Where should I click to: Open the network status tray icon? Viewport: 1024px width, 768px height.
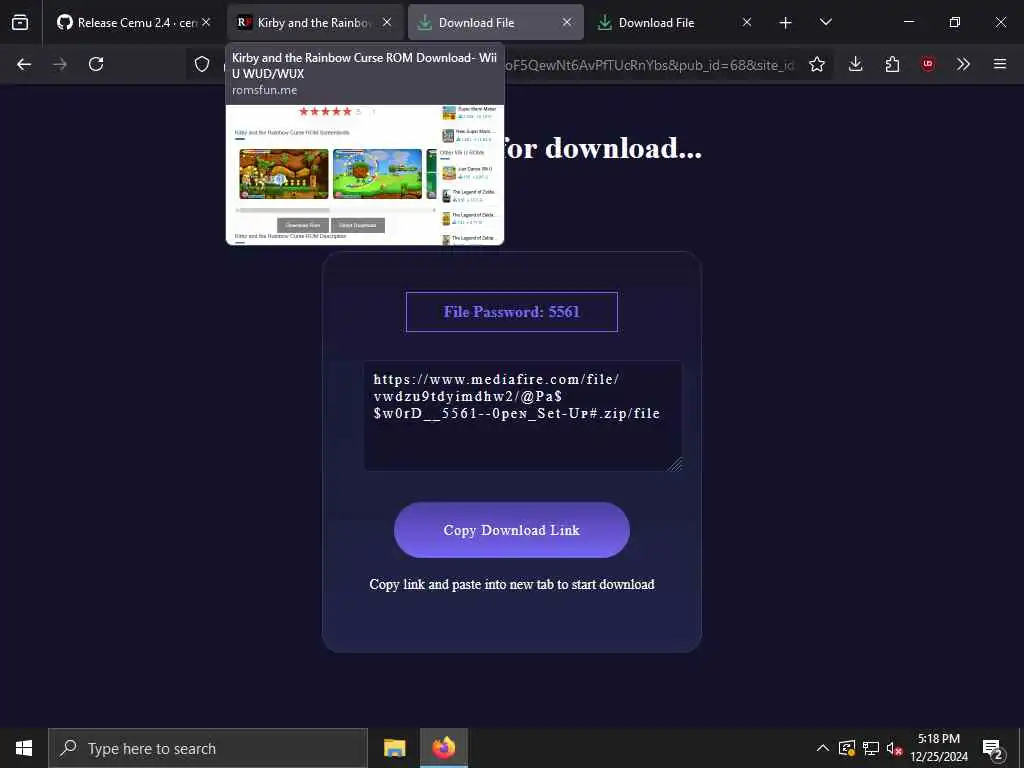tap(871, 748)
